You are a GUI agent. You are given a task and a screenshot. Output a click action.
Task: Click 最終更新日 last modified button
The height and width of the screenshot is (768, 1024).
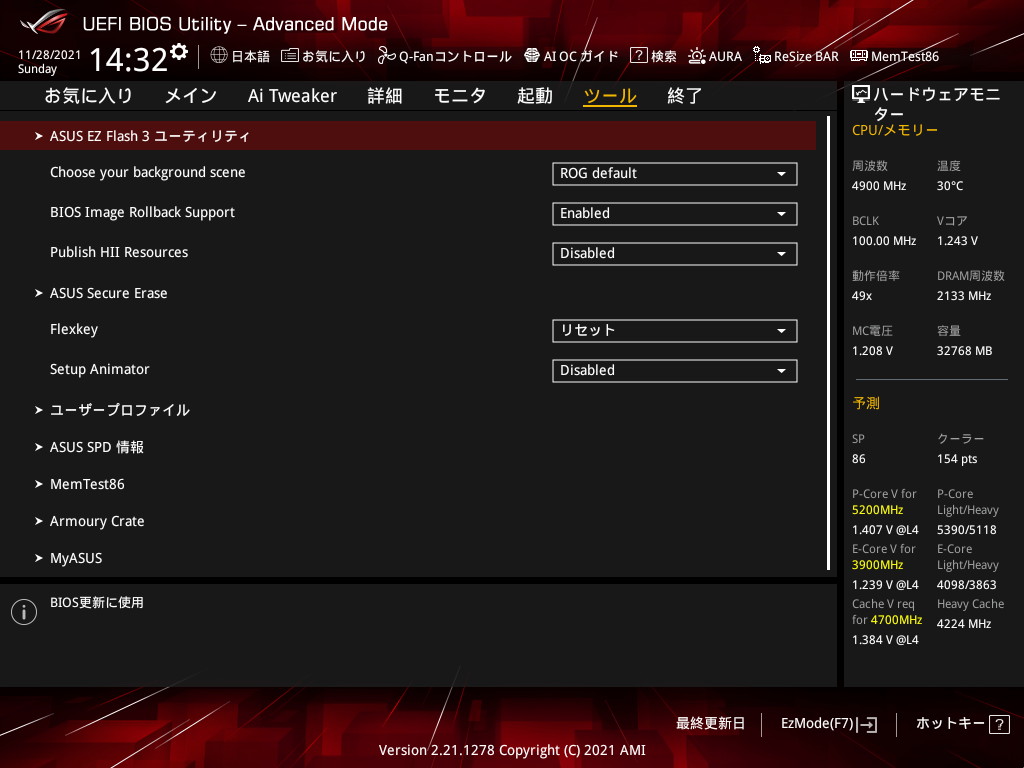(x=711, y=724)
